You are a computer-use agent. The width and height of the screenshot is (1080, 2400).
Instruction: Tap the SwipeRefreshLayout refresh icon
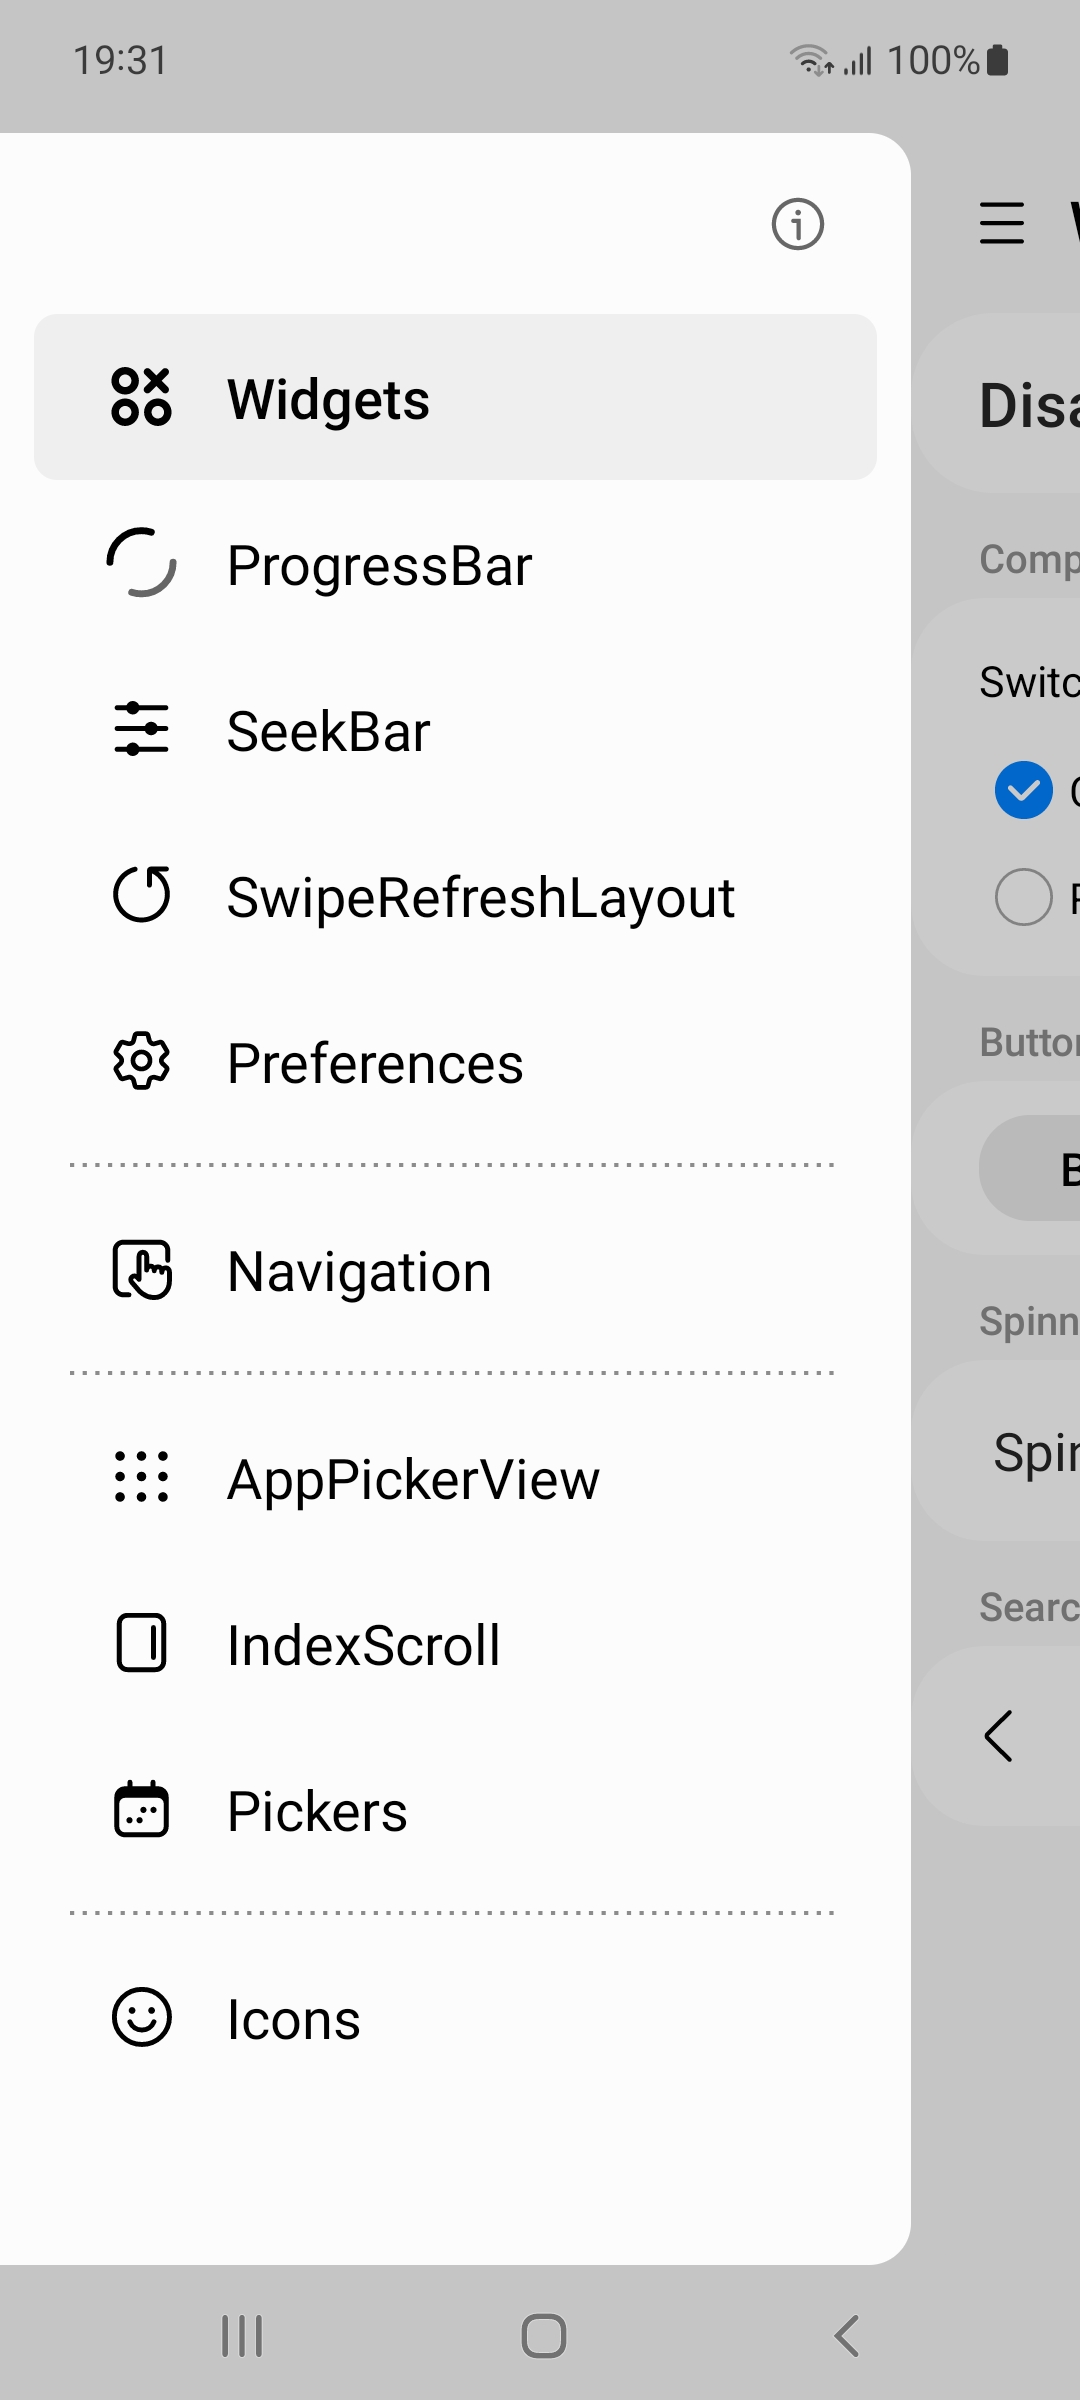141,894
